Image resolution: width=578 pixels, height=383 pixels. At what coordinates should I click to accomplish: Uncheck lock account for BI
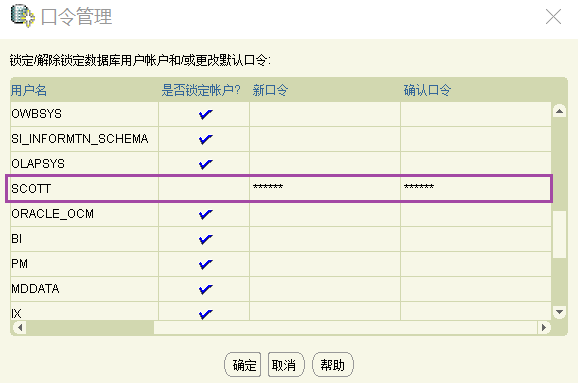coord(205,239)
